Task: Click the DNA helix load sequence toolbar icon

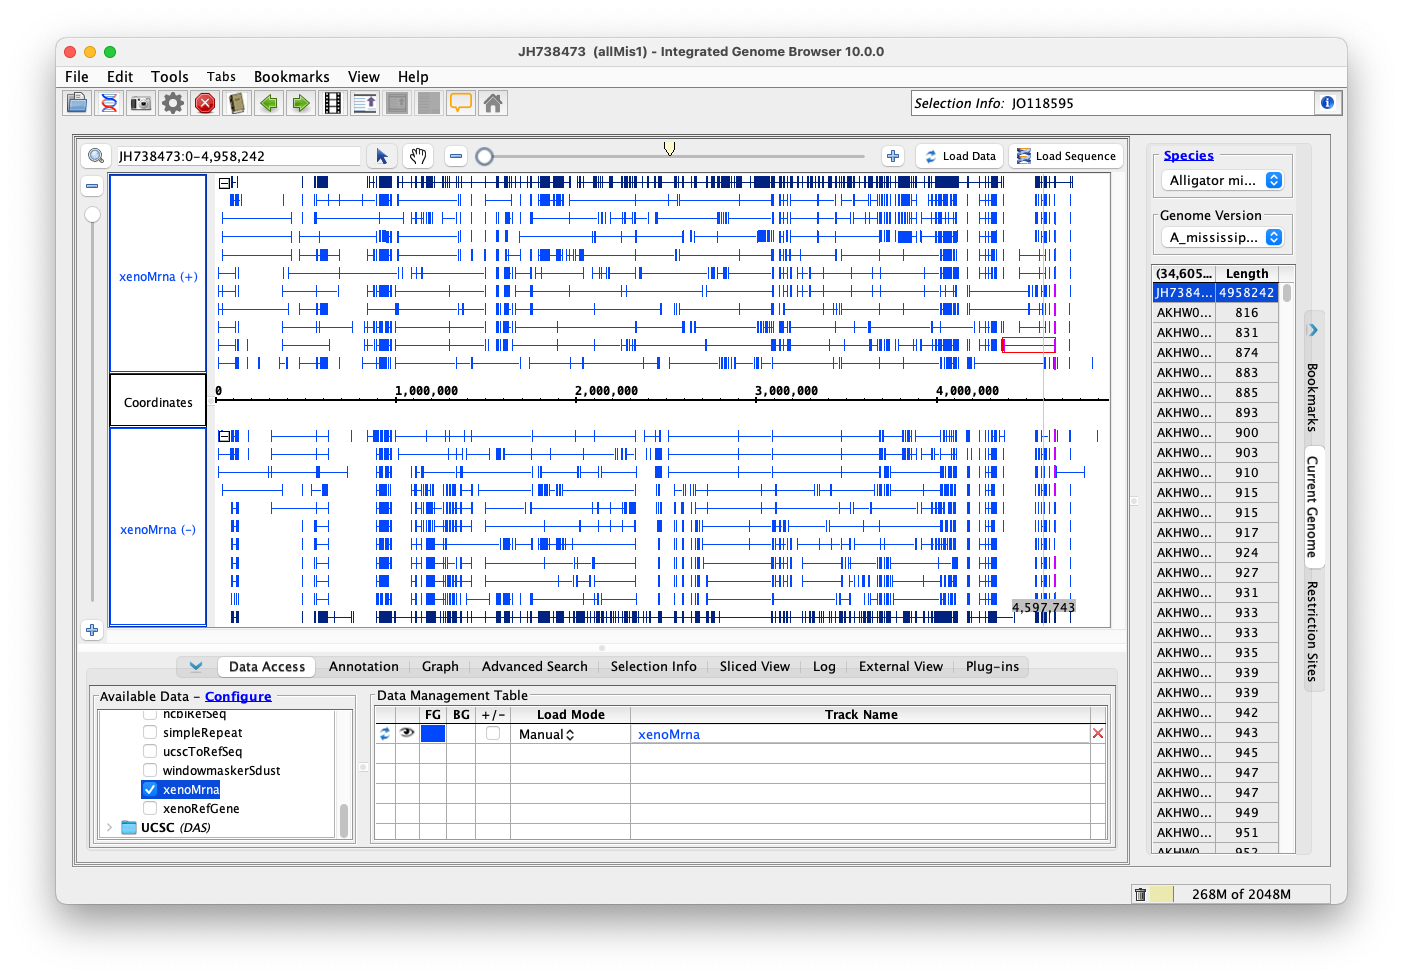Action: (109, 103)
